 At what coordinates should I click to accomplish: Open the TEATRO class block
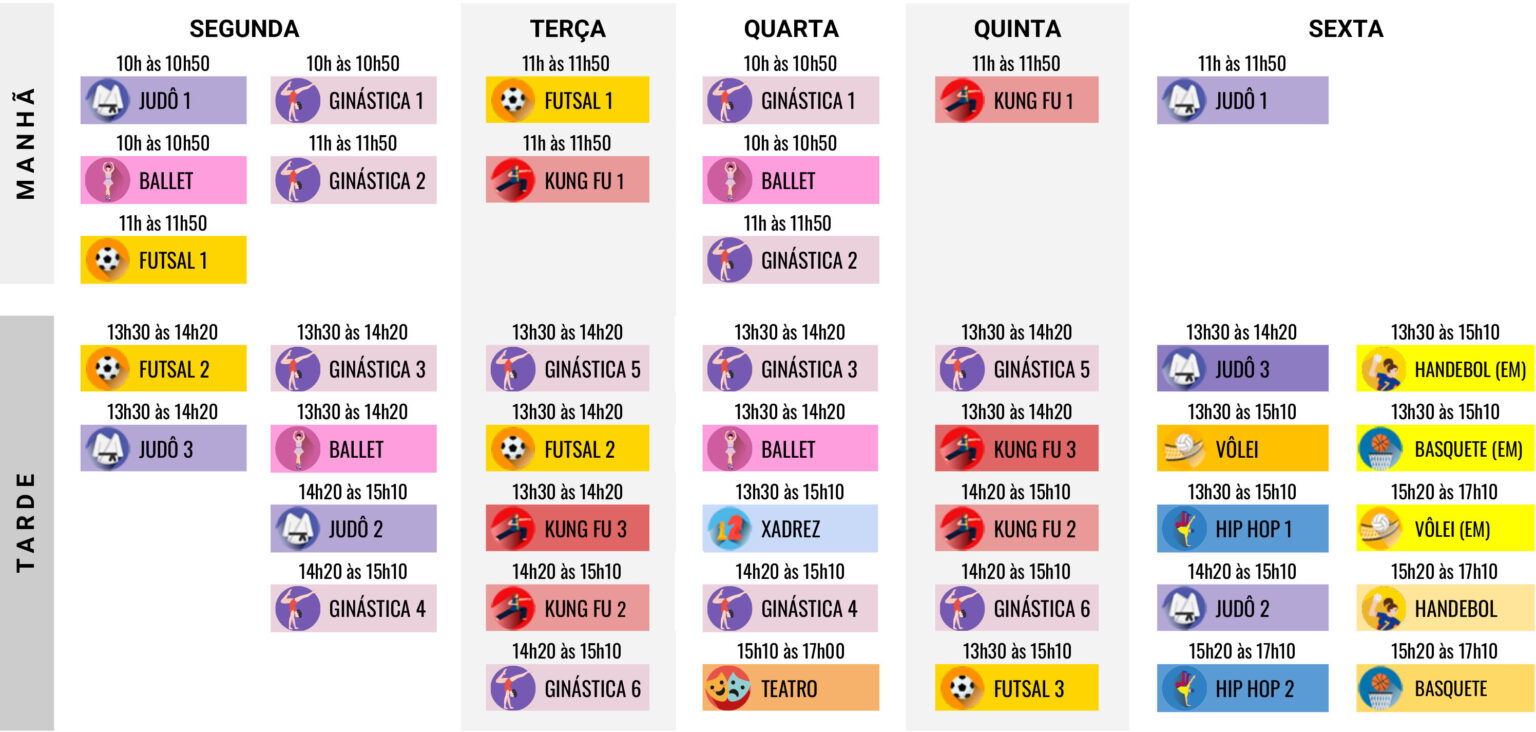point(790,688)
